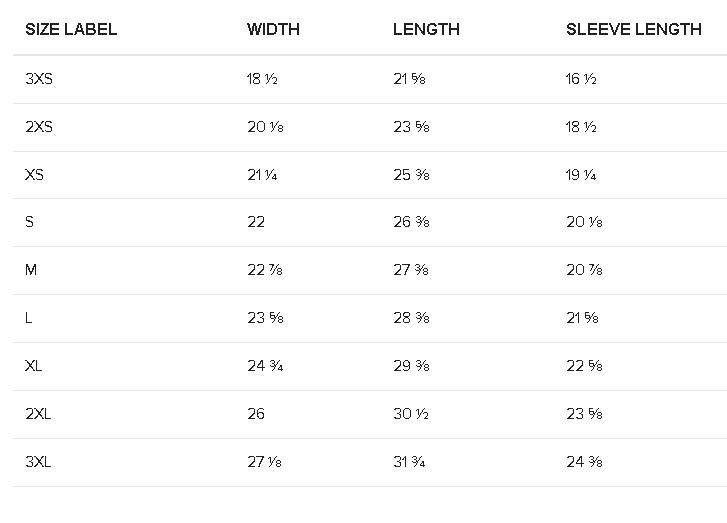
Task: Select the XL size row label
Action: (x=33, y=366)
